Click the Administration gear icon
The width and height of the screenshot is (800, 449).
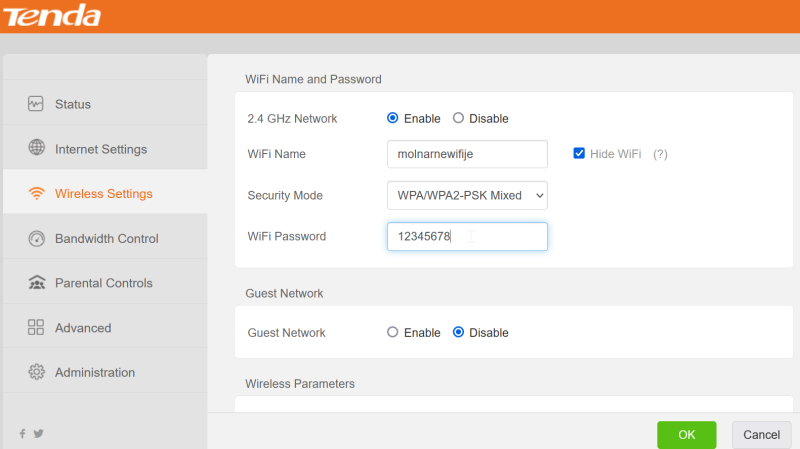[36, 372]
